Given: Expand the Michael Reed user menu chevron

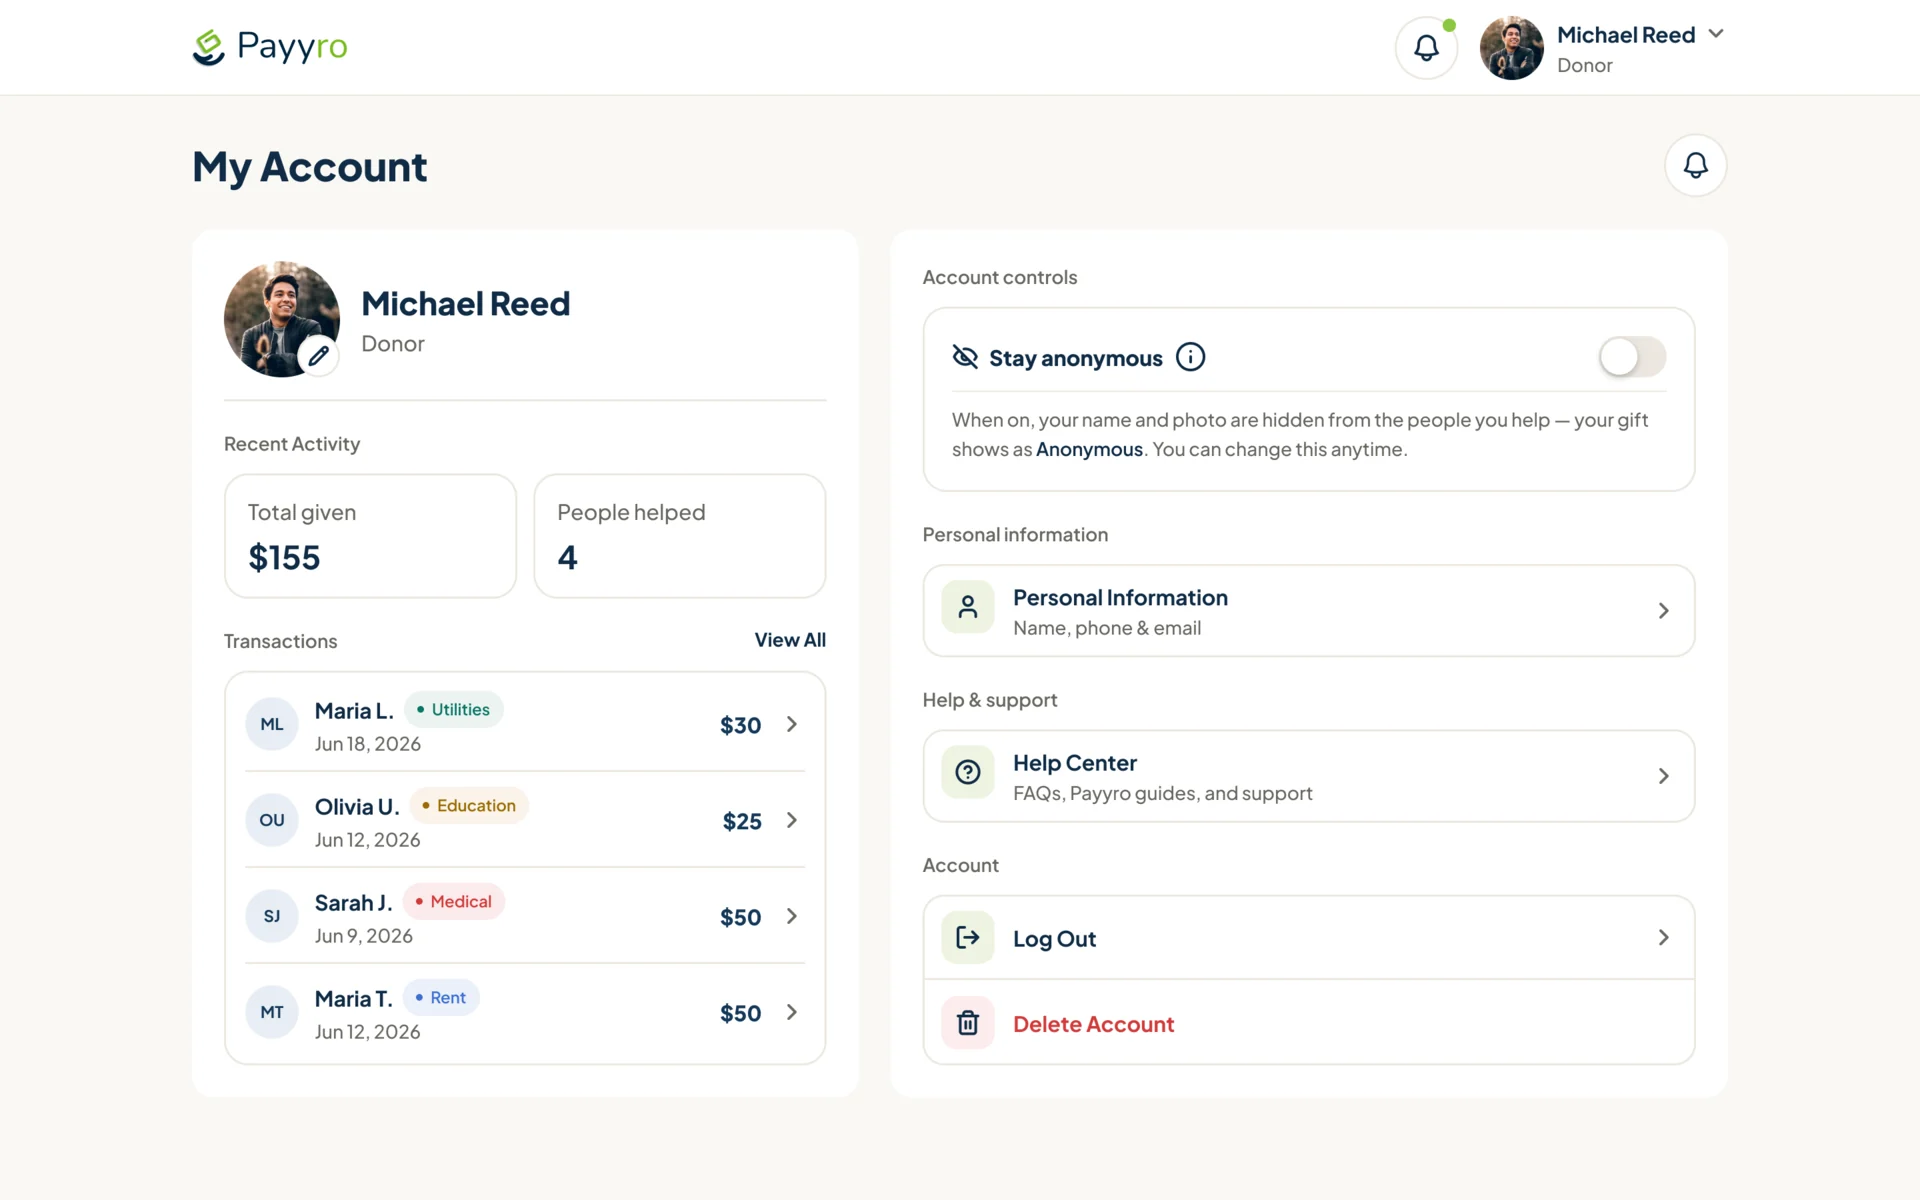Looking at the screenshot, I should [1716, 34].
